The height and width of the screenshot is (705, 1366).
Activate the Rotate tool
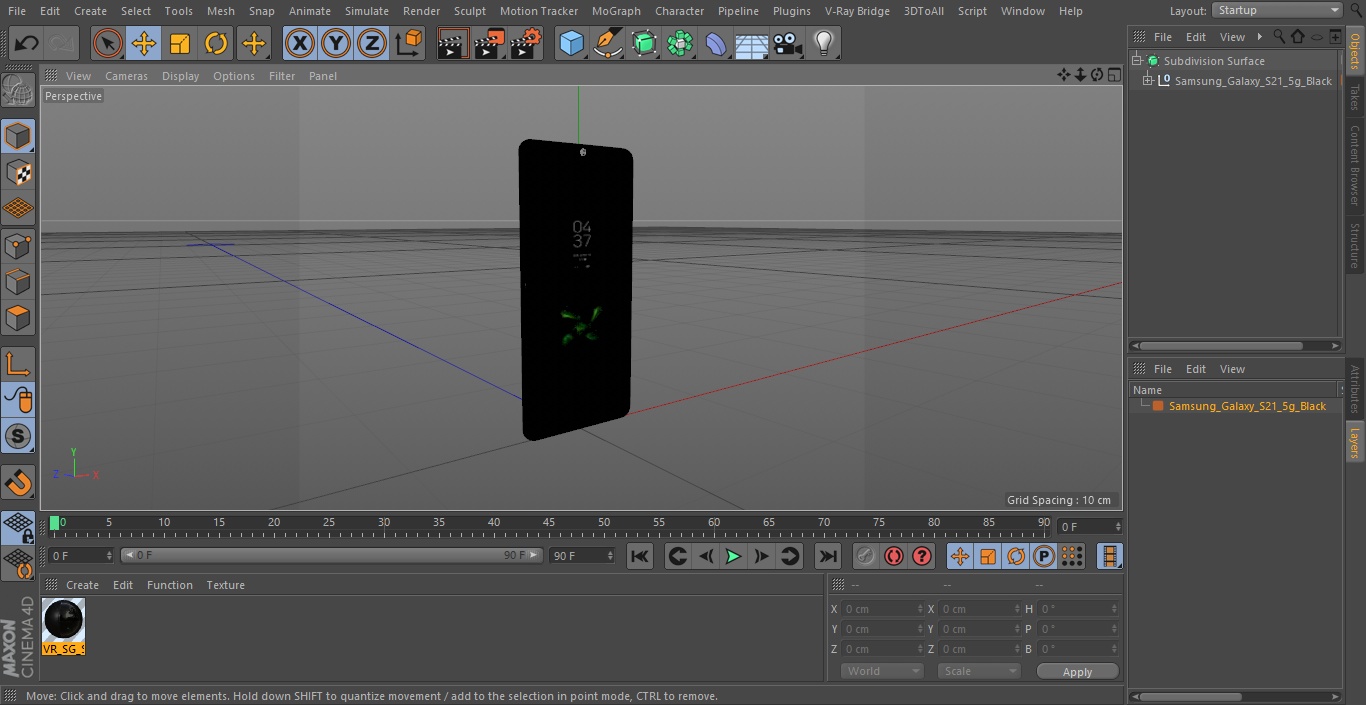(216, 43)
